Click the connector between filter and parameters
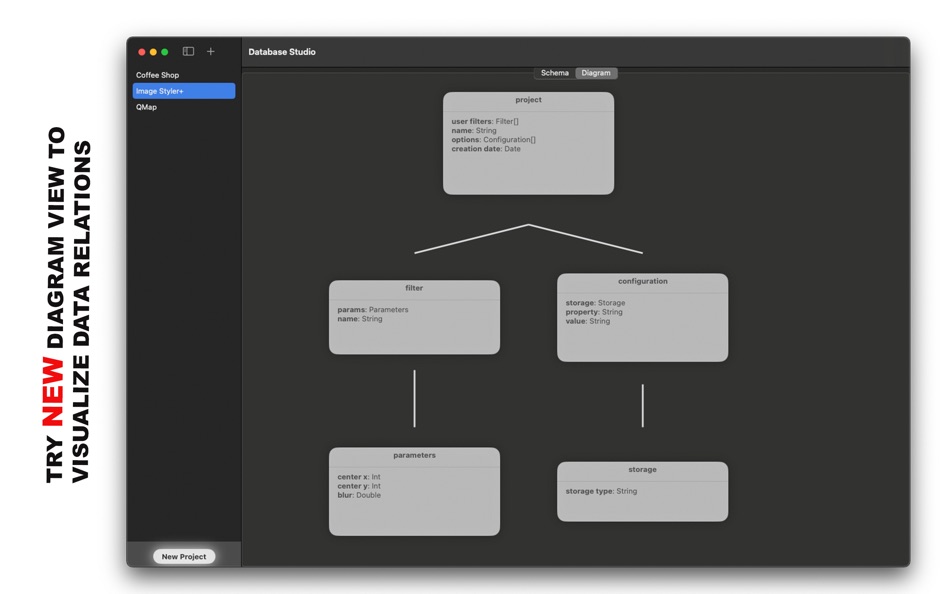The width and height of the screenshot is (950, 594). 414,400
